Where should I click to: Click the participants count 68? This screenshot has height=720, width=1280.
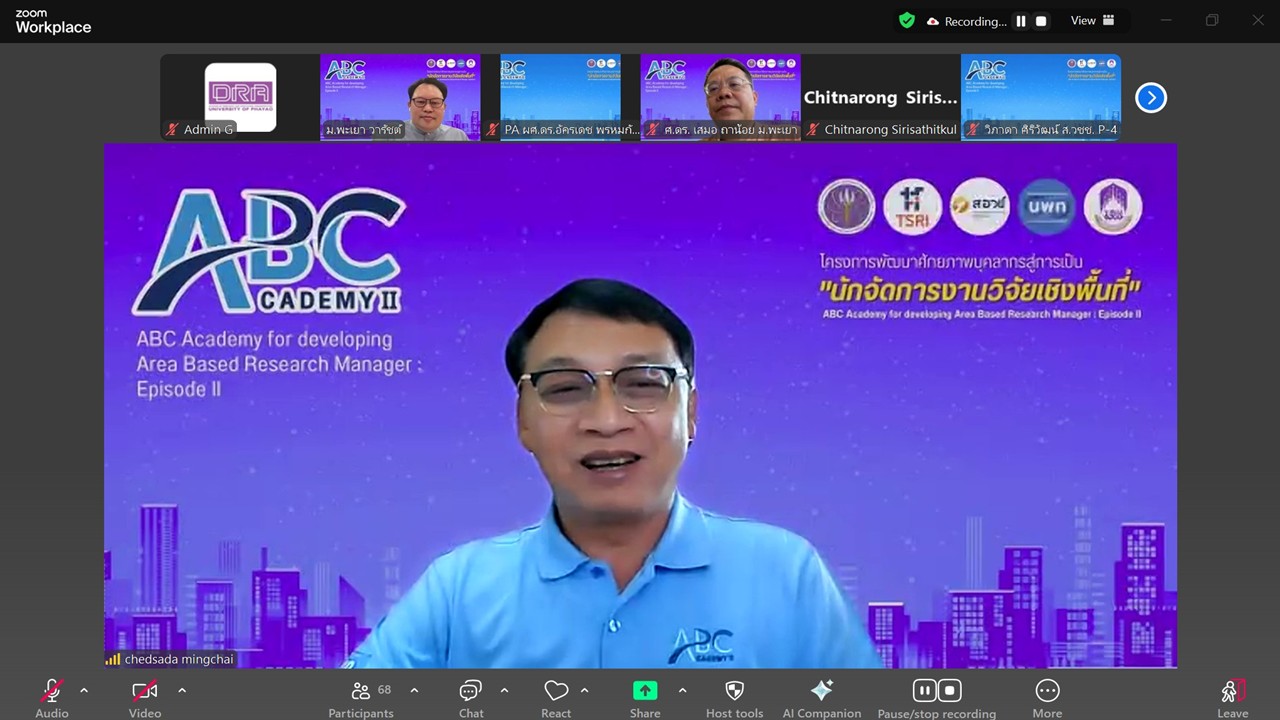pyautogui.click(x=385, y=690)
